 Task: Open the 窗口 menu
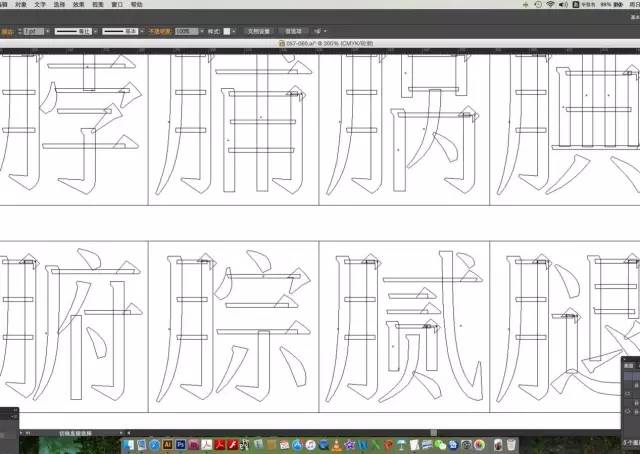pos(118,5)
